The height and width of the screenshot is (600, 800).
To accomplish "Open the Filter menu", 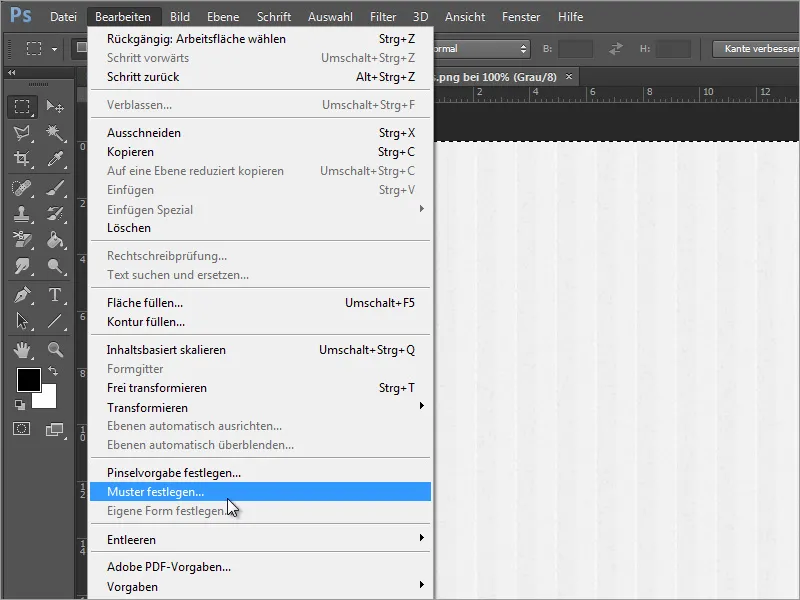I will coord(383,17).
